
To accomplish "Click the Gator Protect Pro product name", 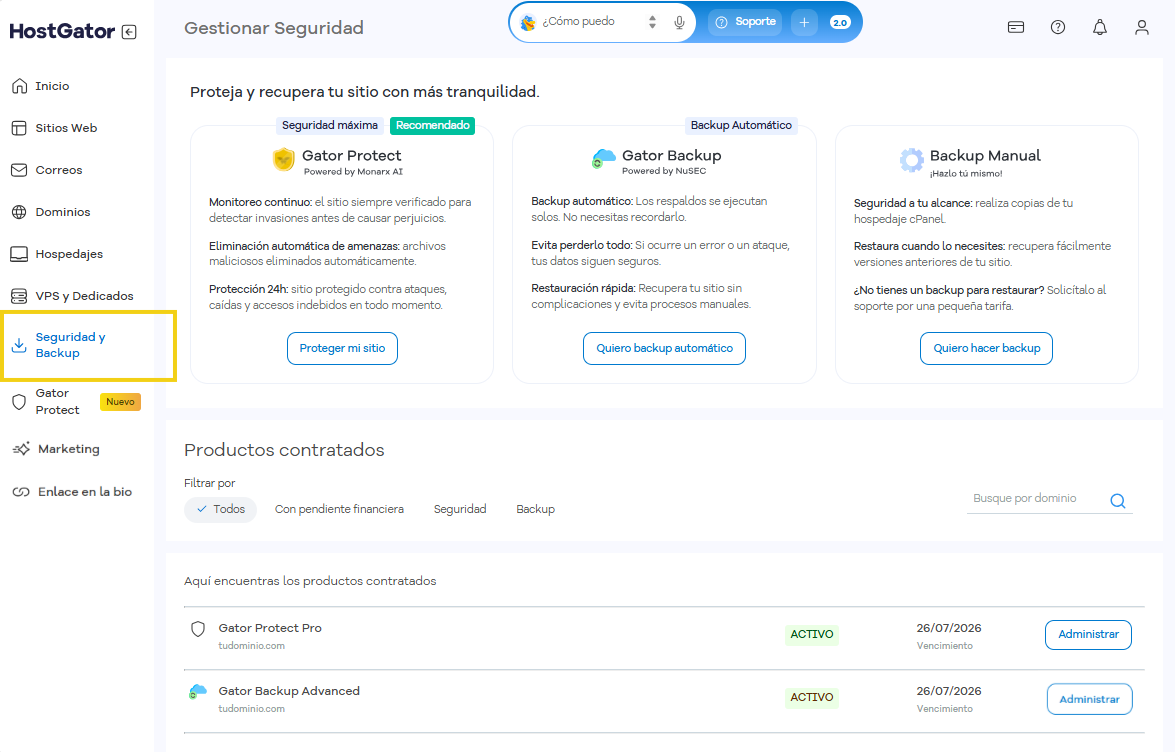I will tap(270, 628).
